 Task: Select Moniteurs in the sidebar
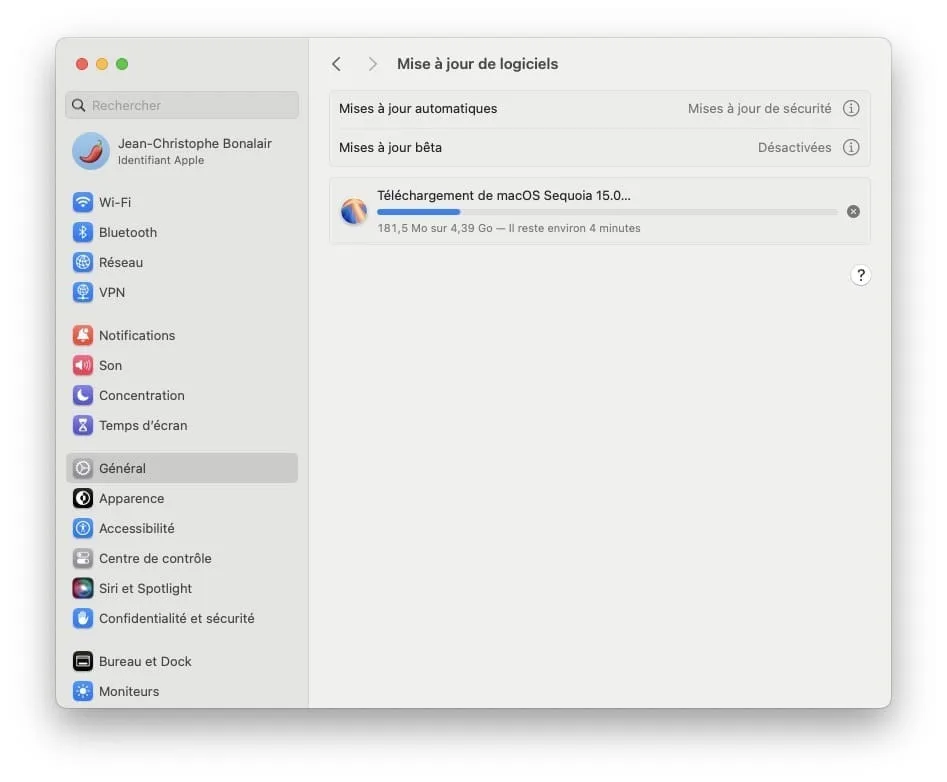[123, 691]
